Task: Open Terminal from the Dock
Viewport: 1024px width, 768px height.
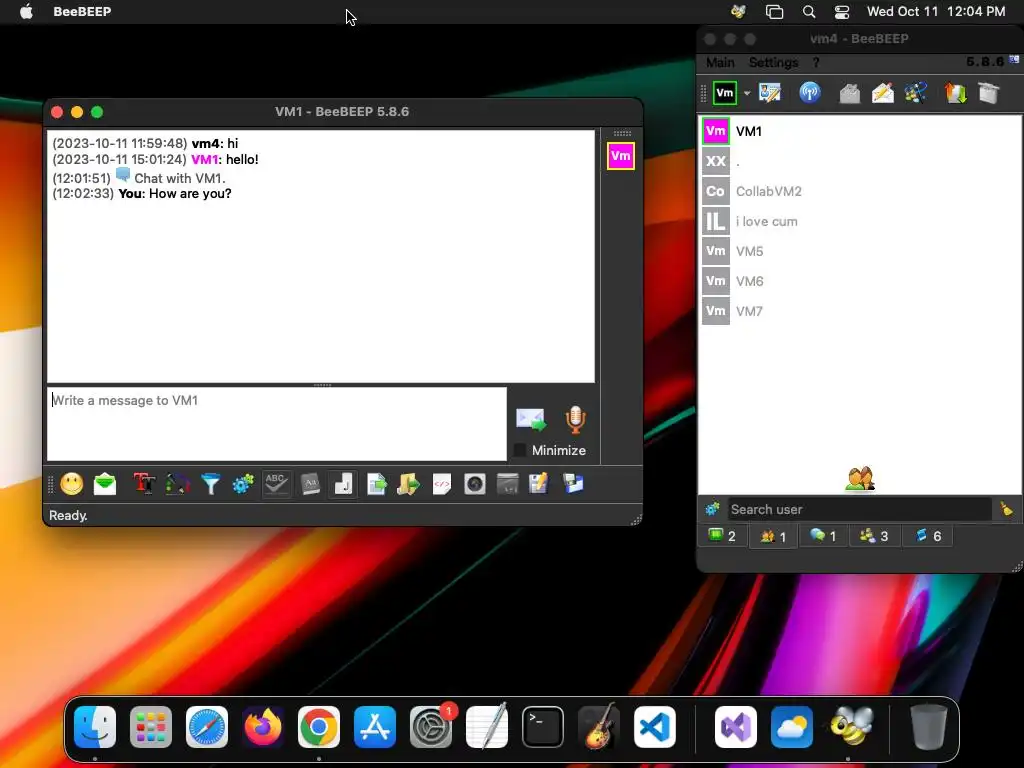Action: (x=543, y=727)
